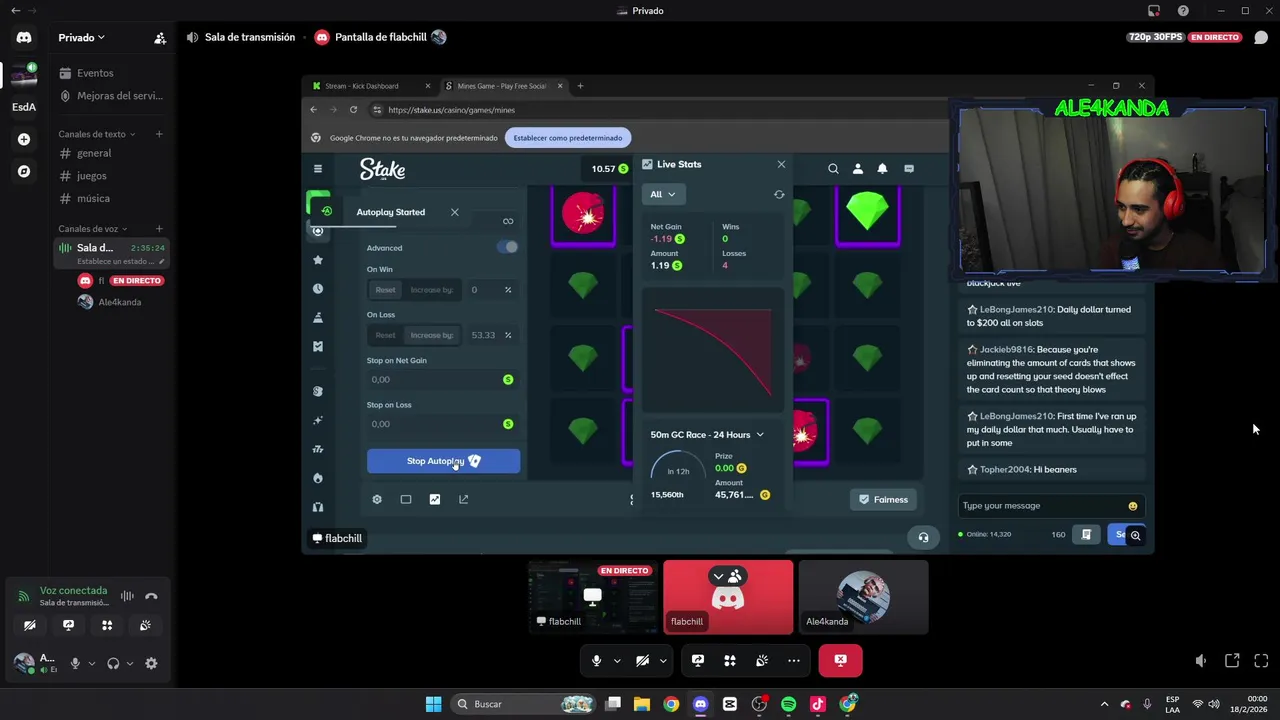Click the Fairness button
Viewport: 1280px width, 720px height.
tap(884, 499)
